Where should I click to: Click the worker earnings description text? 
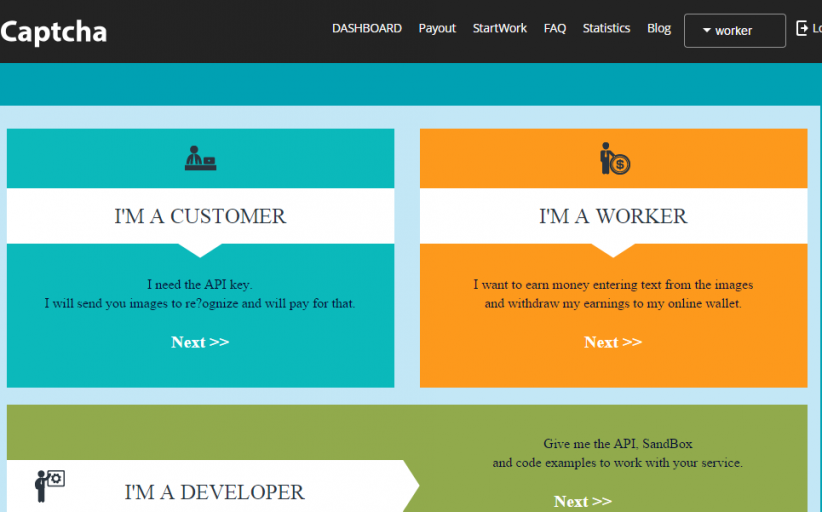613,294
